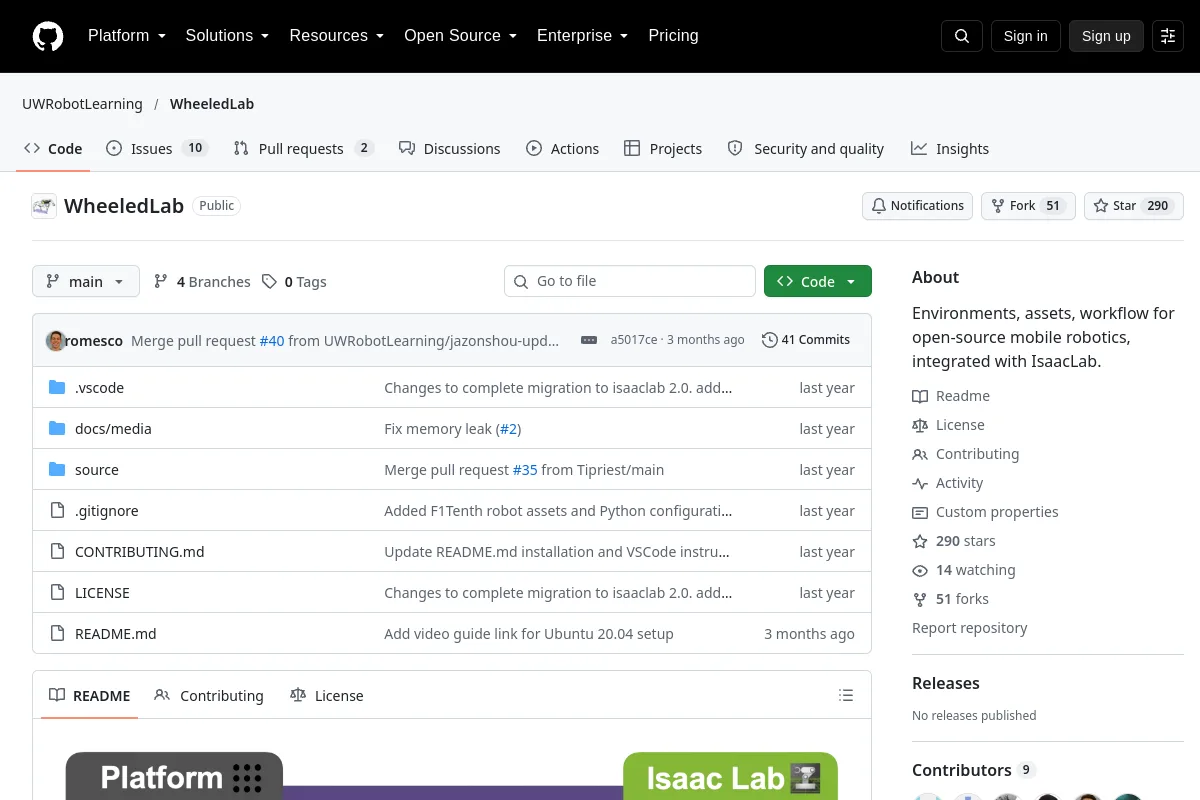The image size is (1200, 800).
Task: Open the LICENSE file
Action: (102, 593)
